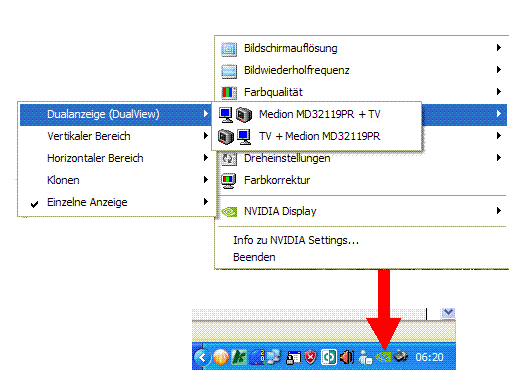Click the Farbkorrektur monitor icon

tap(229, 180)
